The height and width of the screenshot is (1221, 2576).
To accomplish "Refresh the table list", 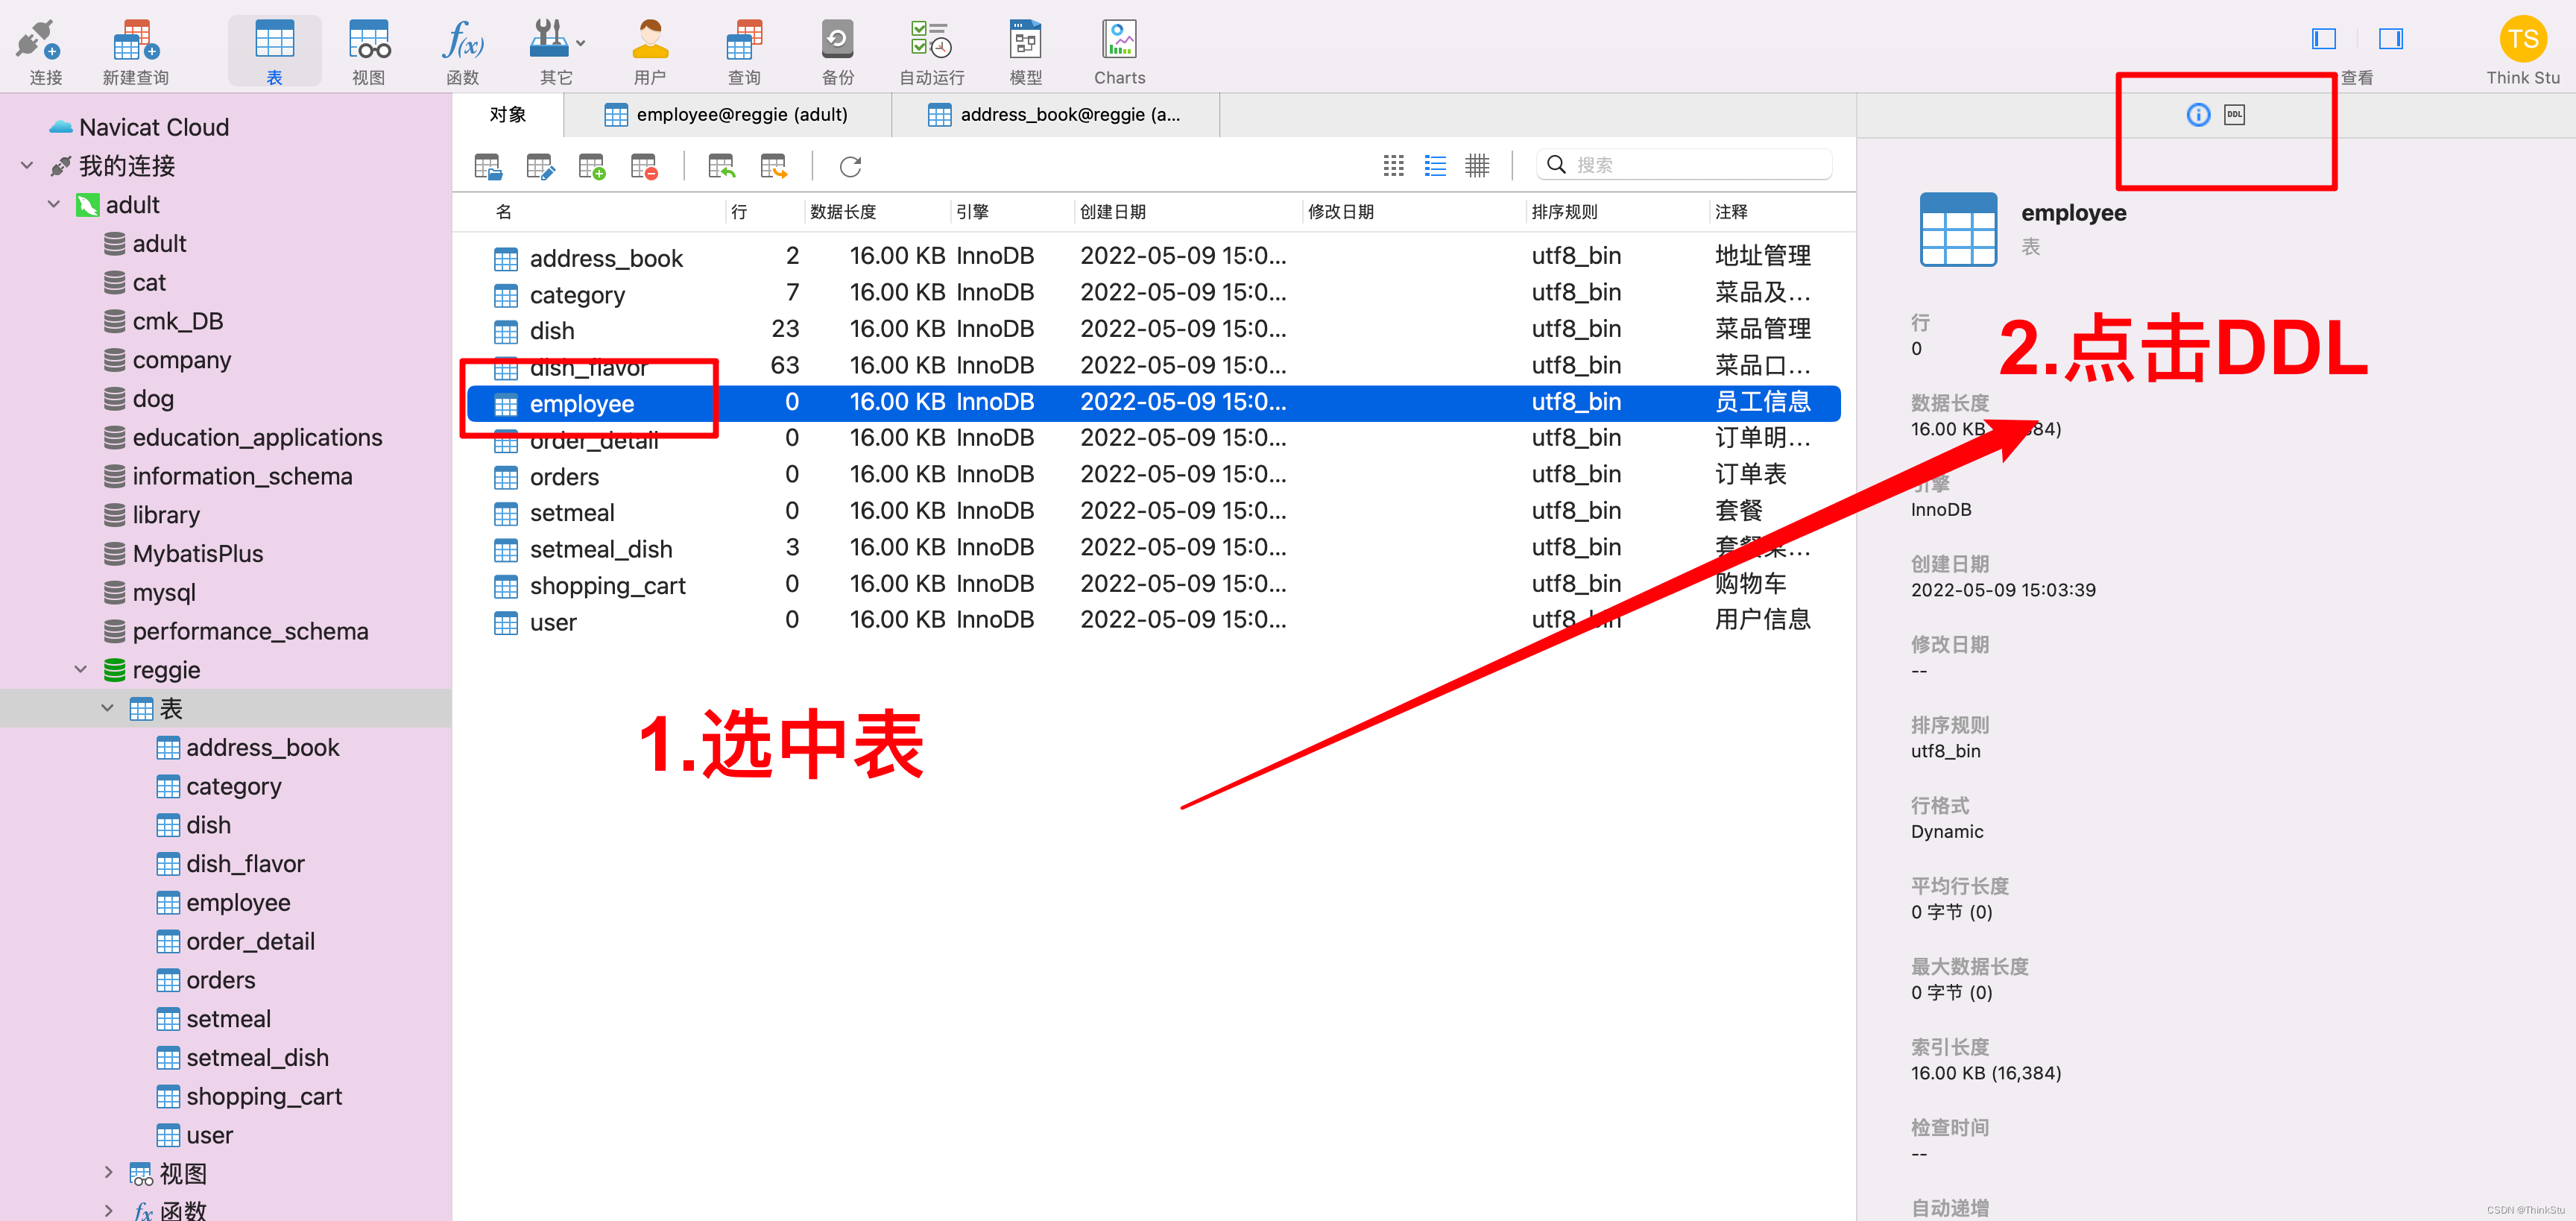I will coord(850,166).
